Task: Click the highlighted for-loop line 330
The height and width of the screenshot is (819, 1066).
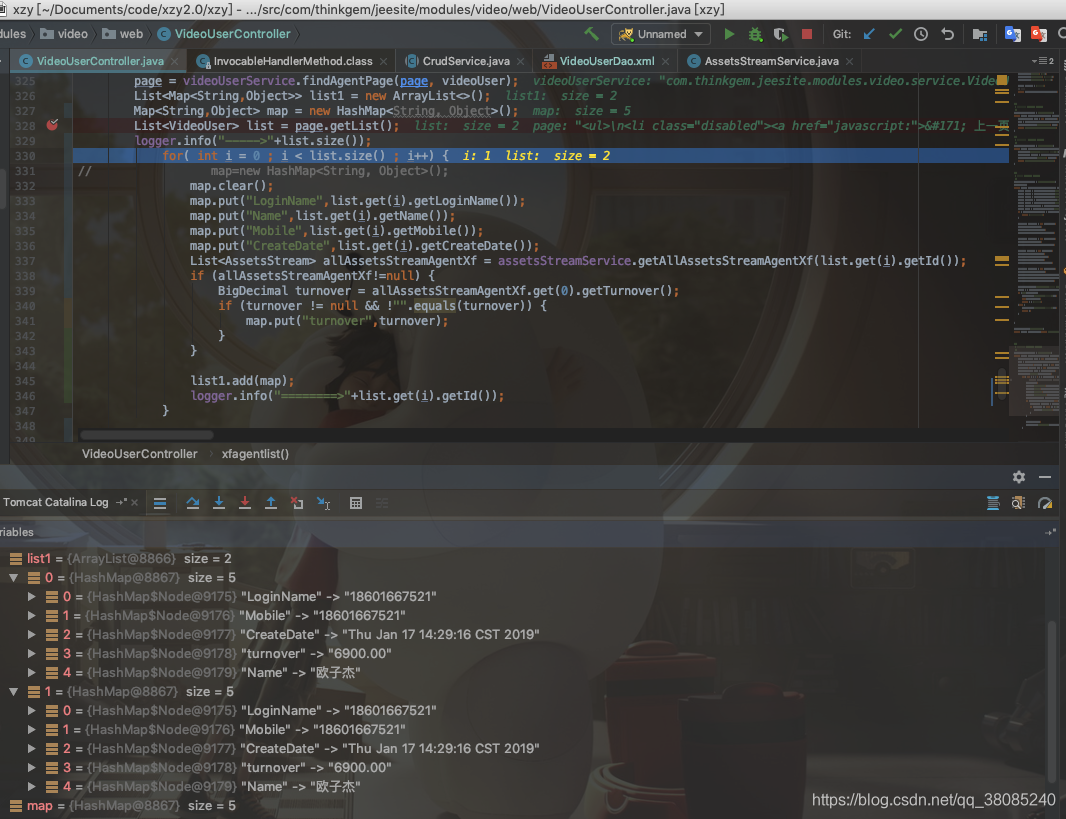Action: pyautogui.click(x=540, y=156)
